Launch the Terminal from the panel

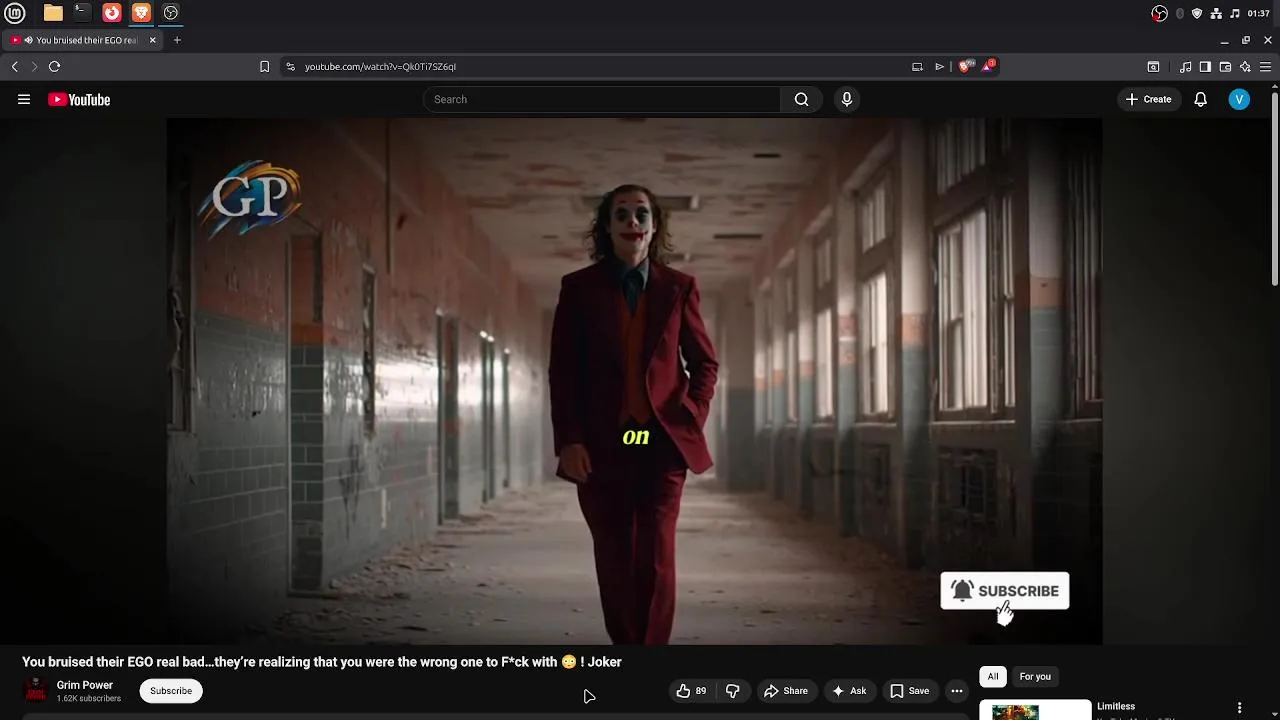82,13
